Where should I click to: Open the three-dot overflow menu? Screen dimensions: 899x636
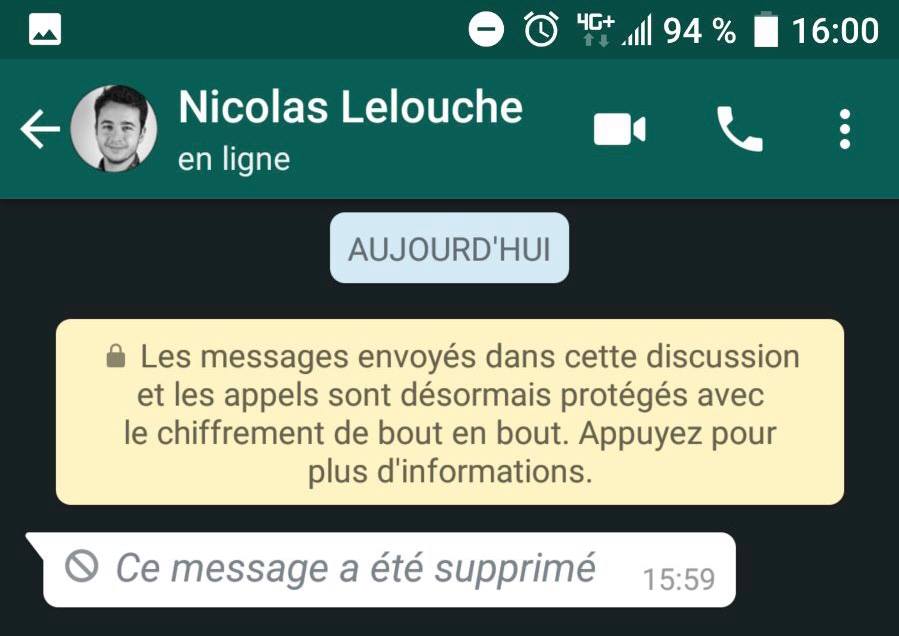point(845,129)
